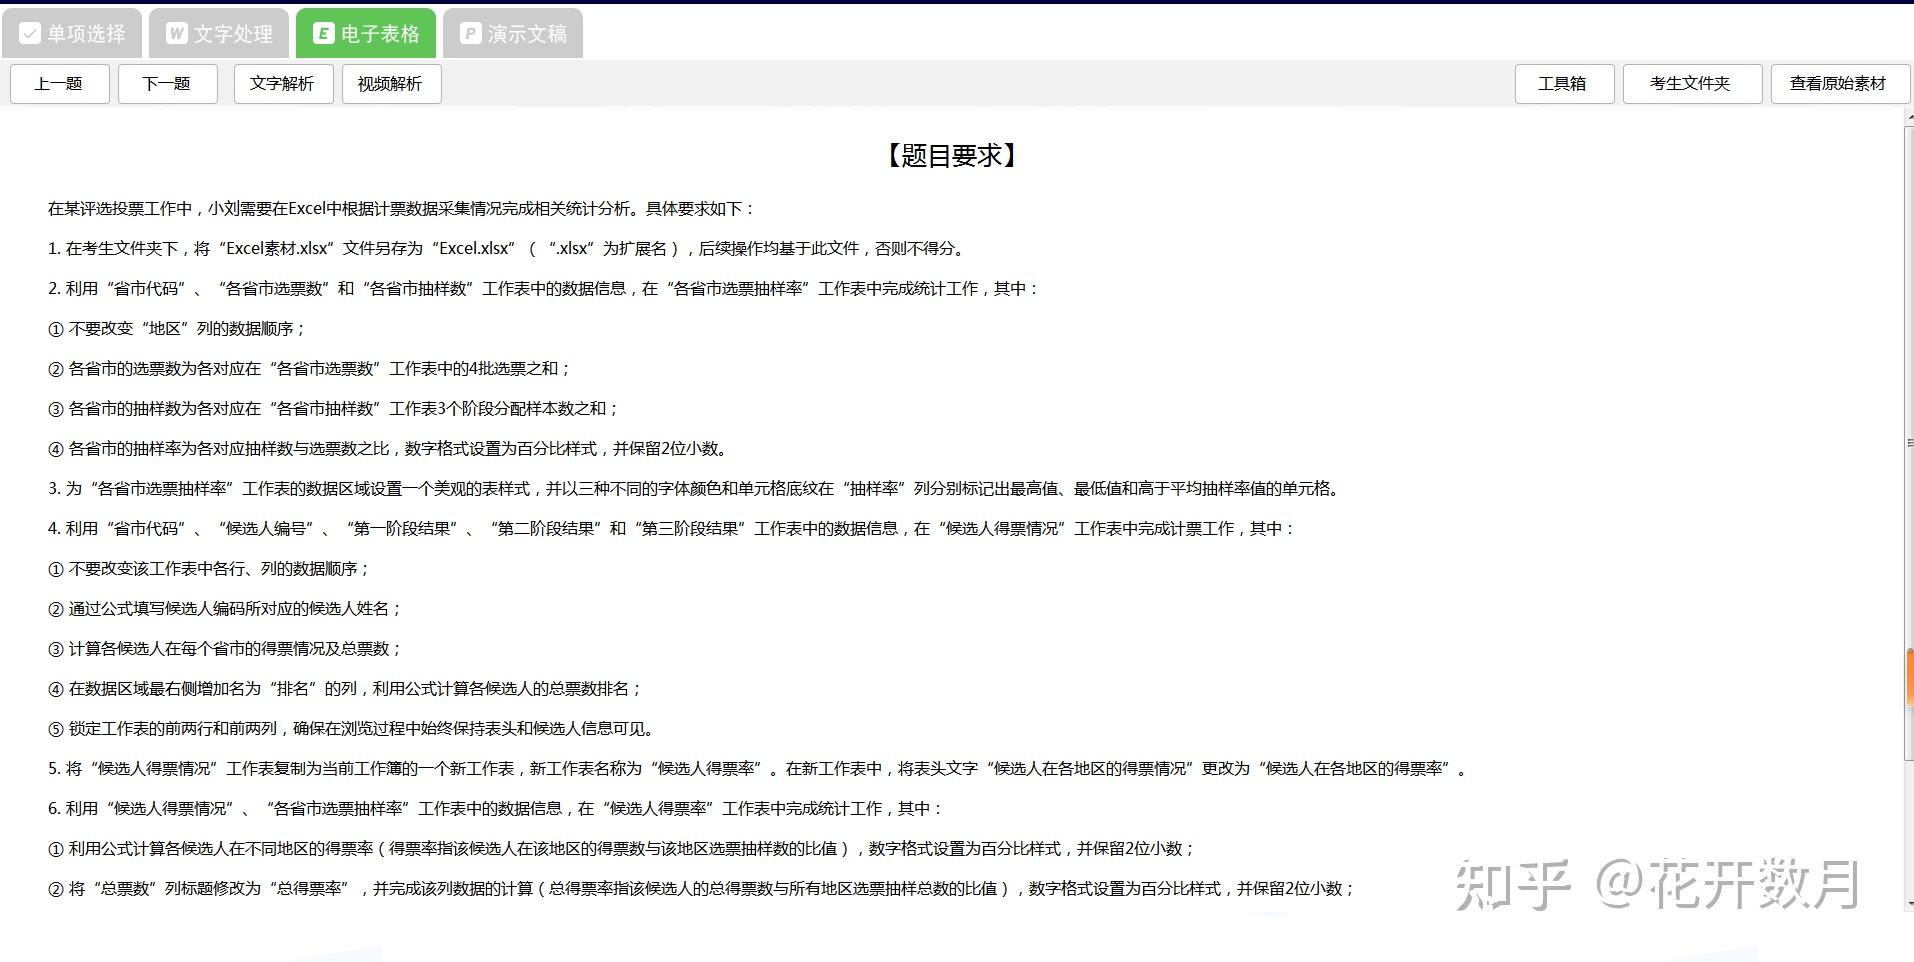Viewport: 1914px width, 962px height.
Task: Click the line starting "2. 利用“省市代码”"
Action: click(x=545, y=289)
